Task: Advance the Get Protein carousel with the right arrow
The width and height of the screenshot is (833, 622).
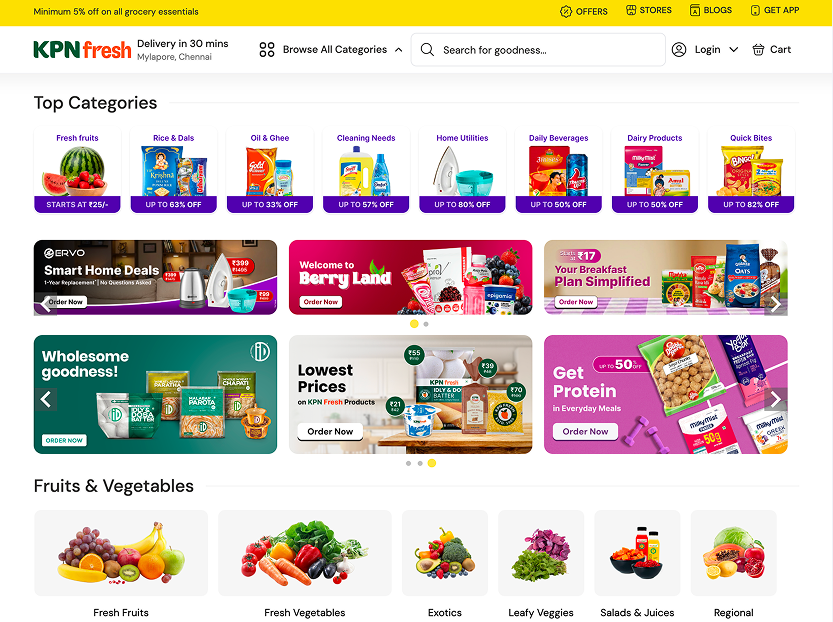Action: coord(776,399)
